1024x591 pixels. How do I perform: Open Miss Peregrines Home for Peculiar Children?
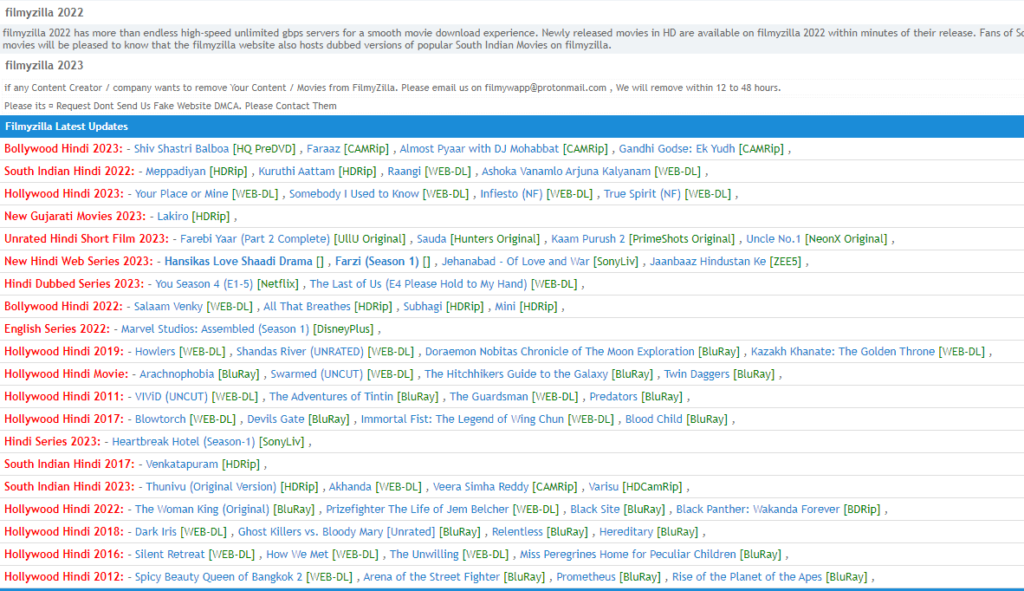pos(628,554)
